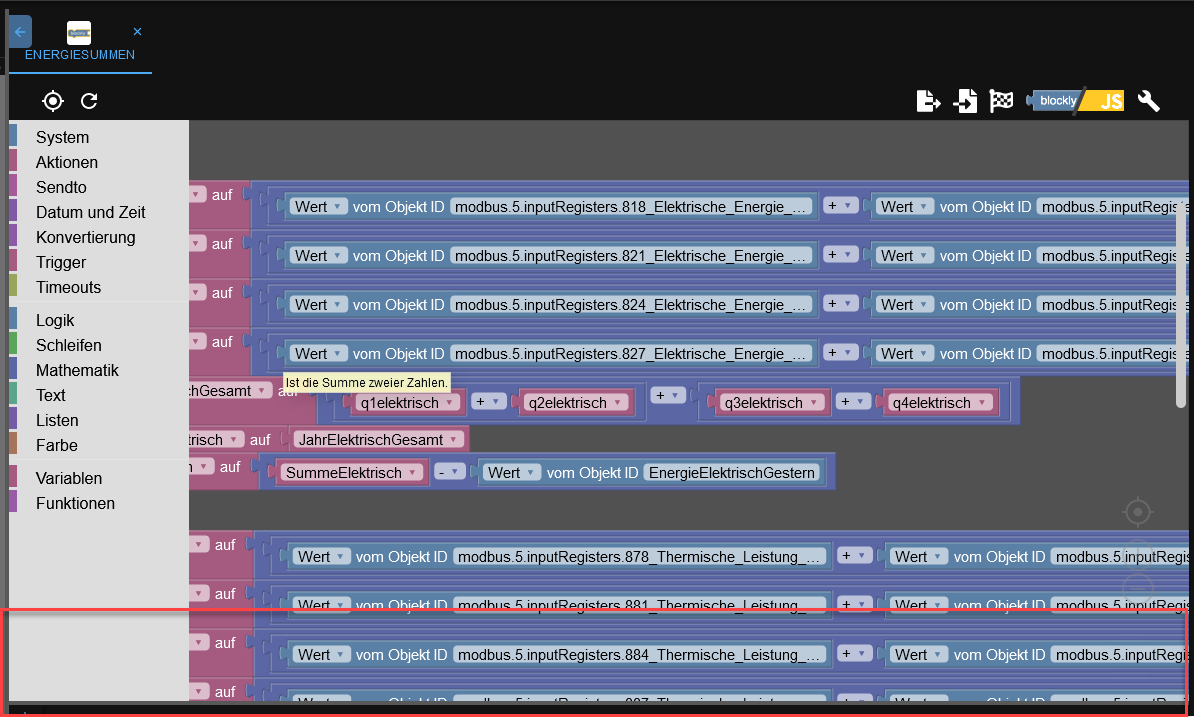
Task: Open the wrench settings icon
Action: pos(1148,100)
